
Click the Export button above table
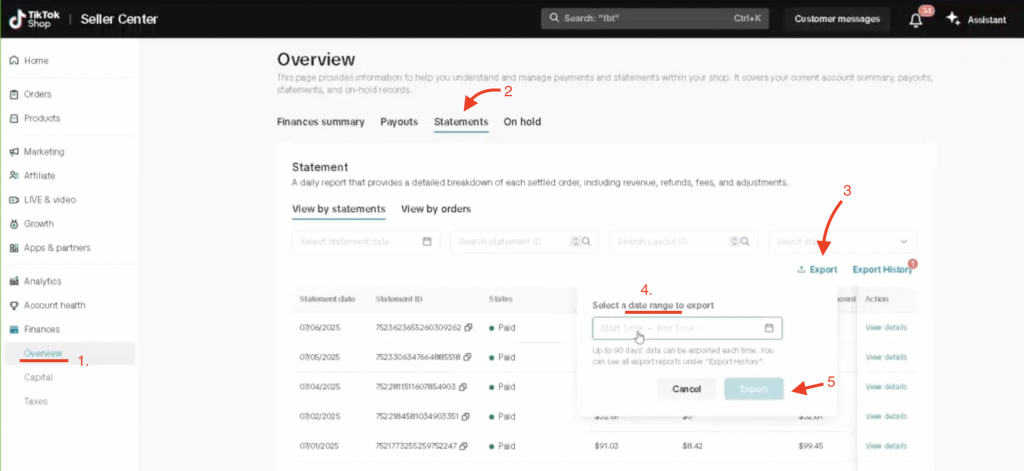pyautogui.click(x=817, y=269)
